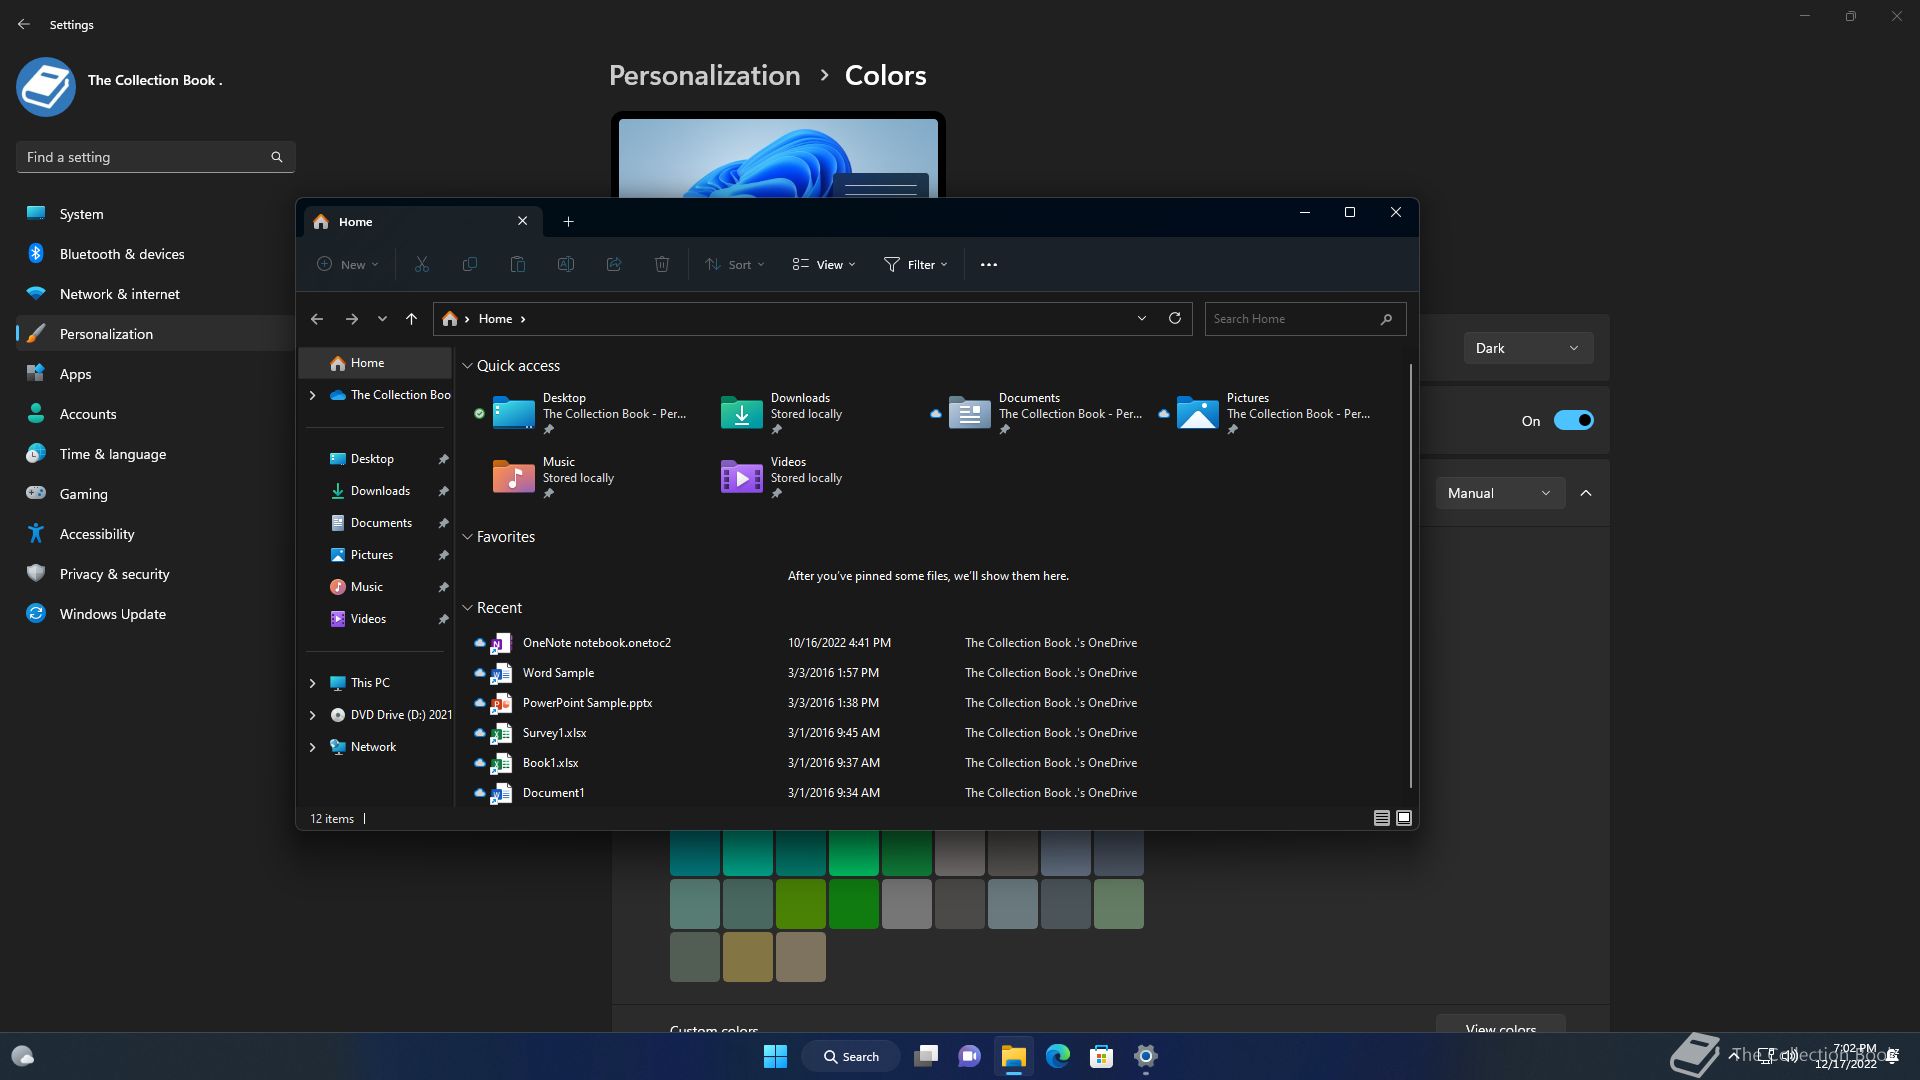Select the bright green accent swatch
The image size is (1920, 1080).
[x=853, y=852]
